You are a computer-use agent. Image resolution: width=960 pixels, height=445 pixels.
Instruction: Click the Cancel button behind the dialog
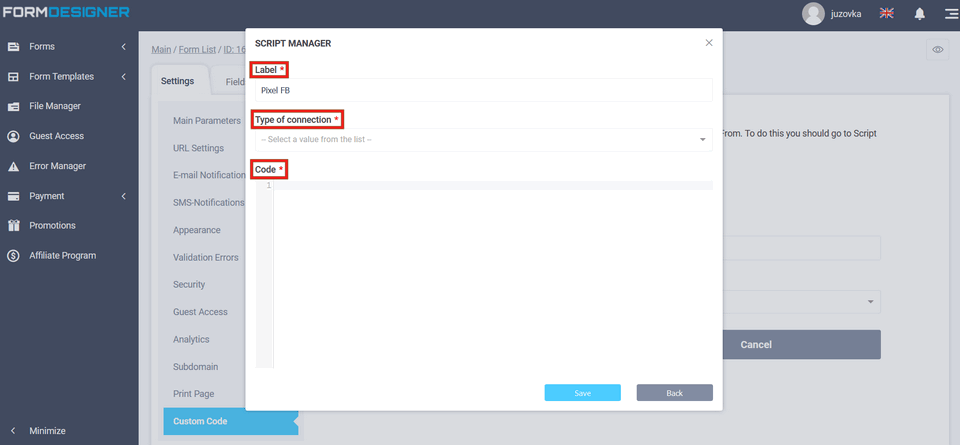click(x=801, y=345)
